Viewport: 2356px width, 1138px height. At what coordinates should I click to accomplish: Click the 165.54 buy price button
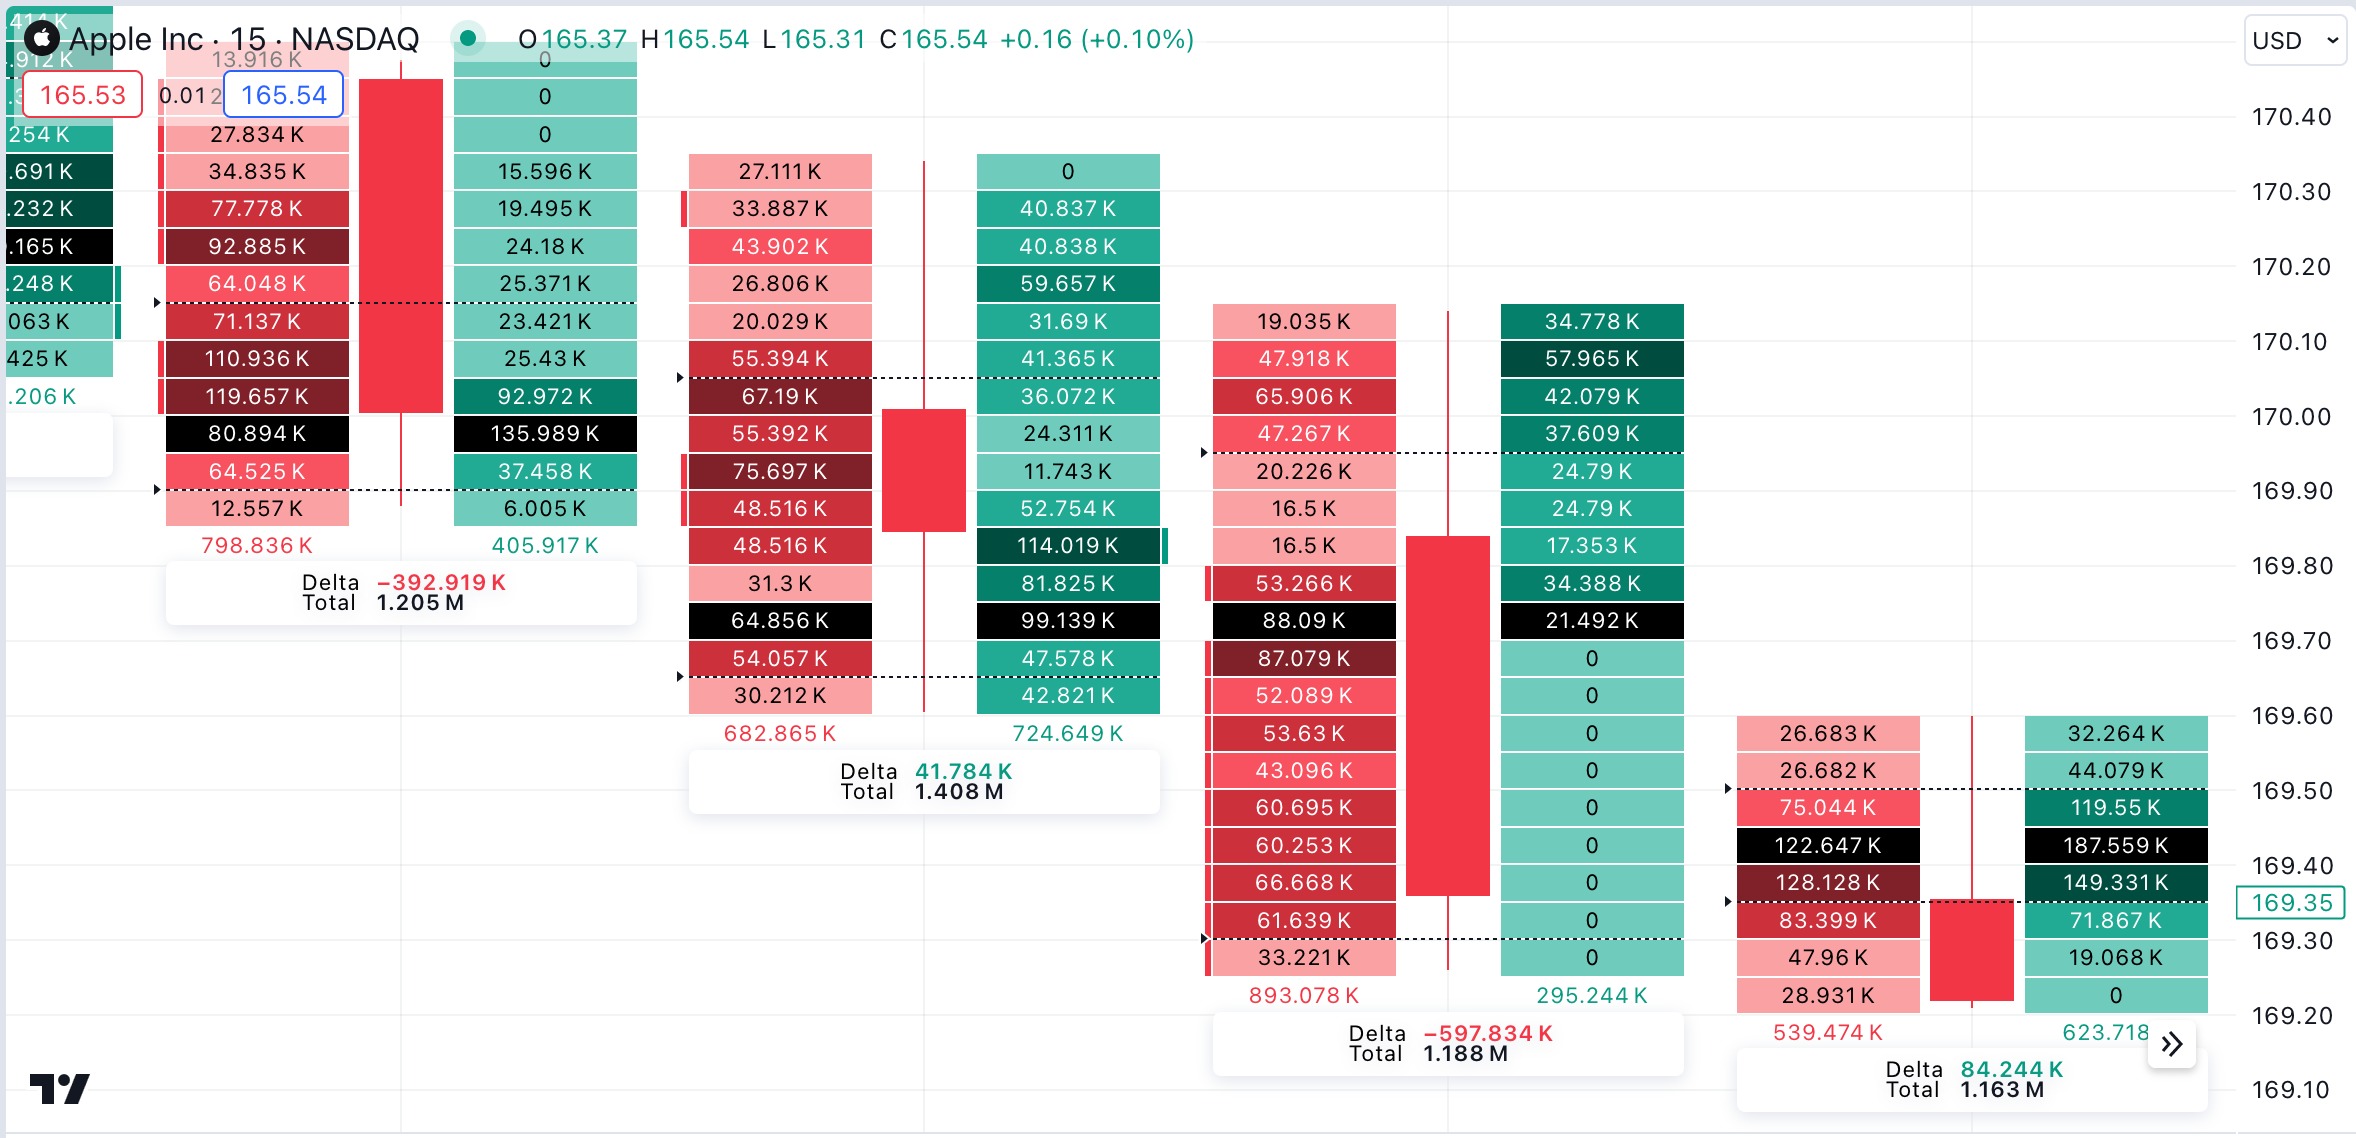point(284,95)
